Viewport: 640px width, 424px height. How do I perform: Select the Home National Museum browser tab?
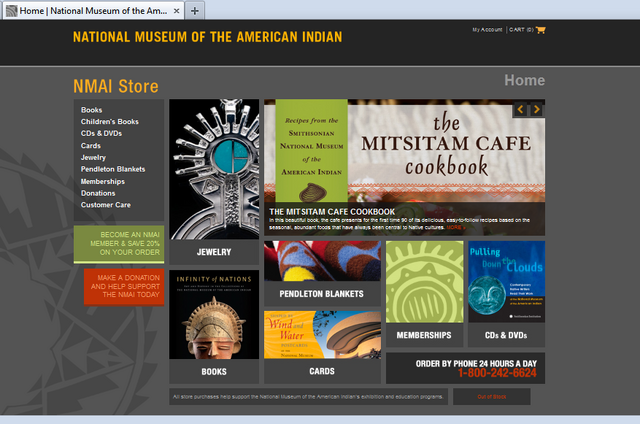(x=93, y=11)
